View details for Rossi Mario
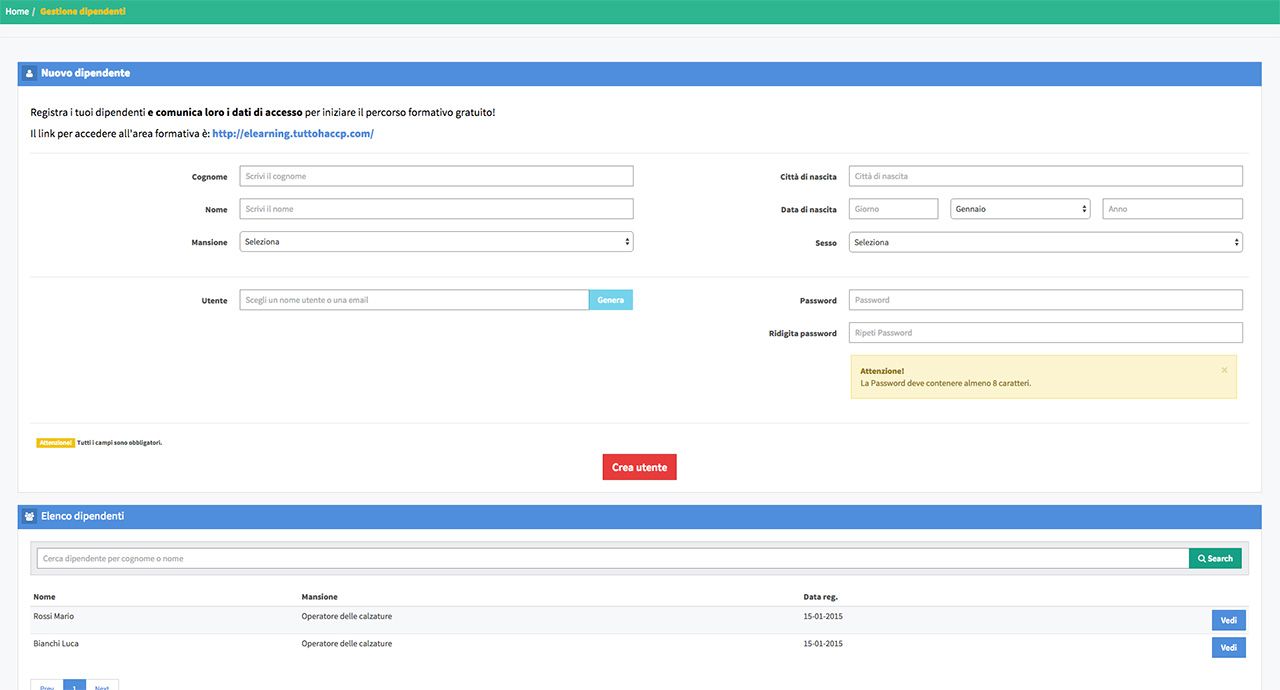This screenshot has width=1280, height=690. point(1228,621)
